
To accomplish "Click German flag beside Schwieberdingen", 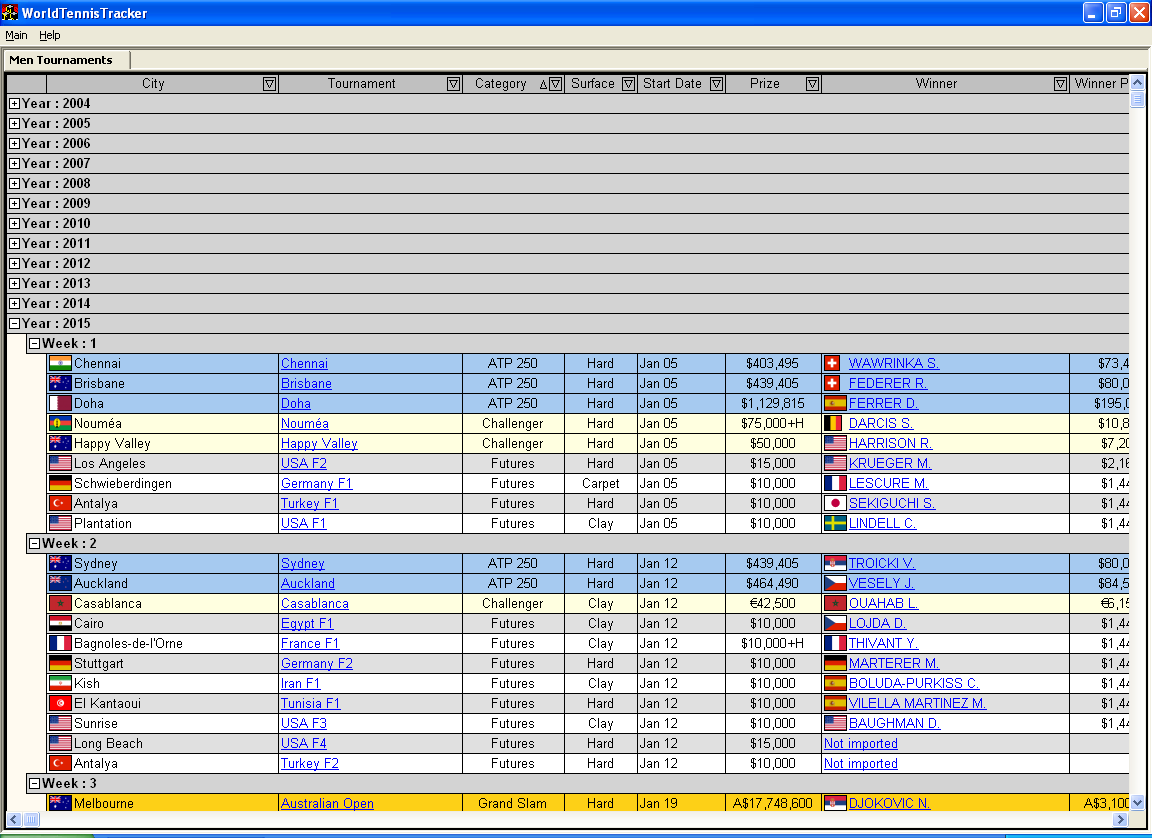I will tap(60, 483).
